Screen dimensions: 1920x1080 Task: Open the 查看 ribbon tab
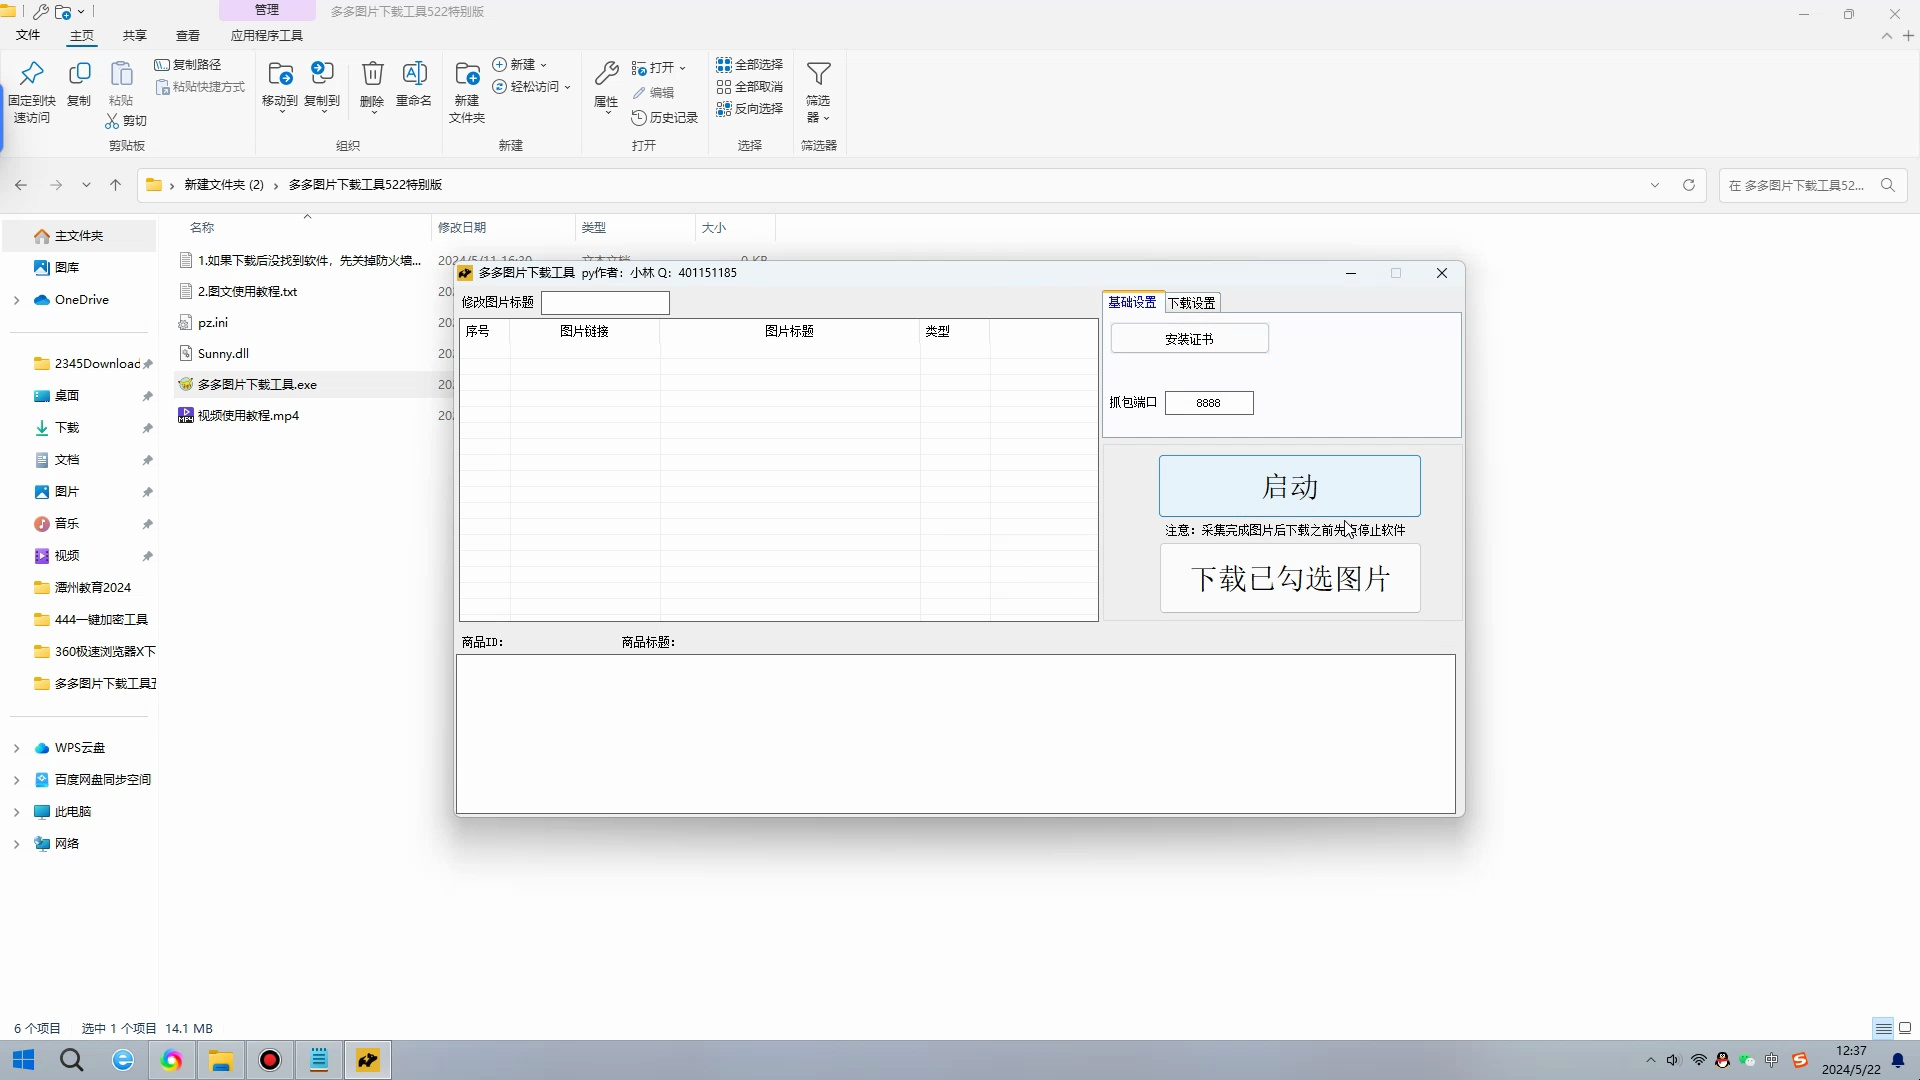tap(188, 36)
